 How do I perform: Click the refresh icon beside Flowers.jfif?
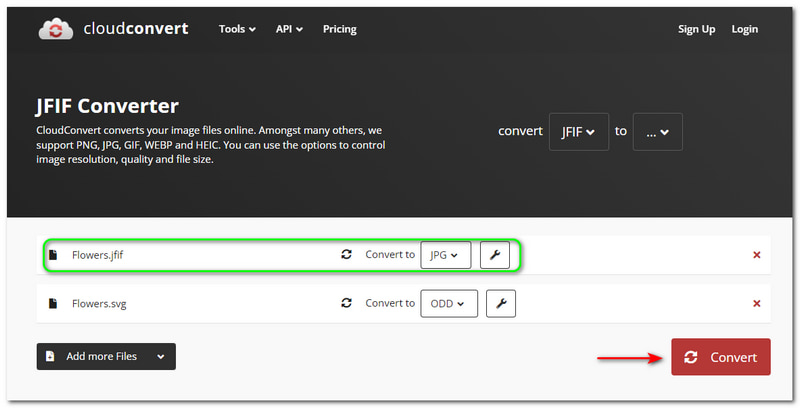[347, 255]
